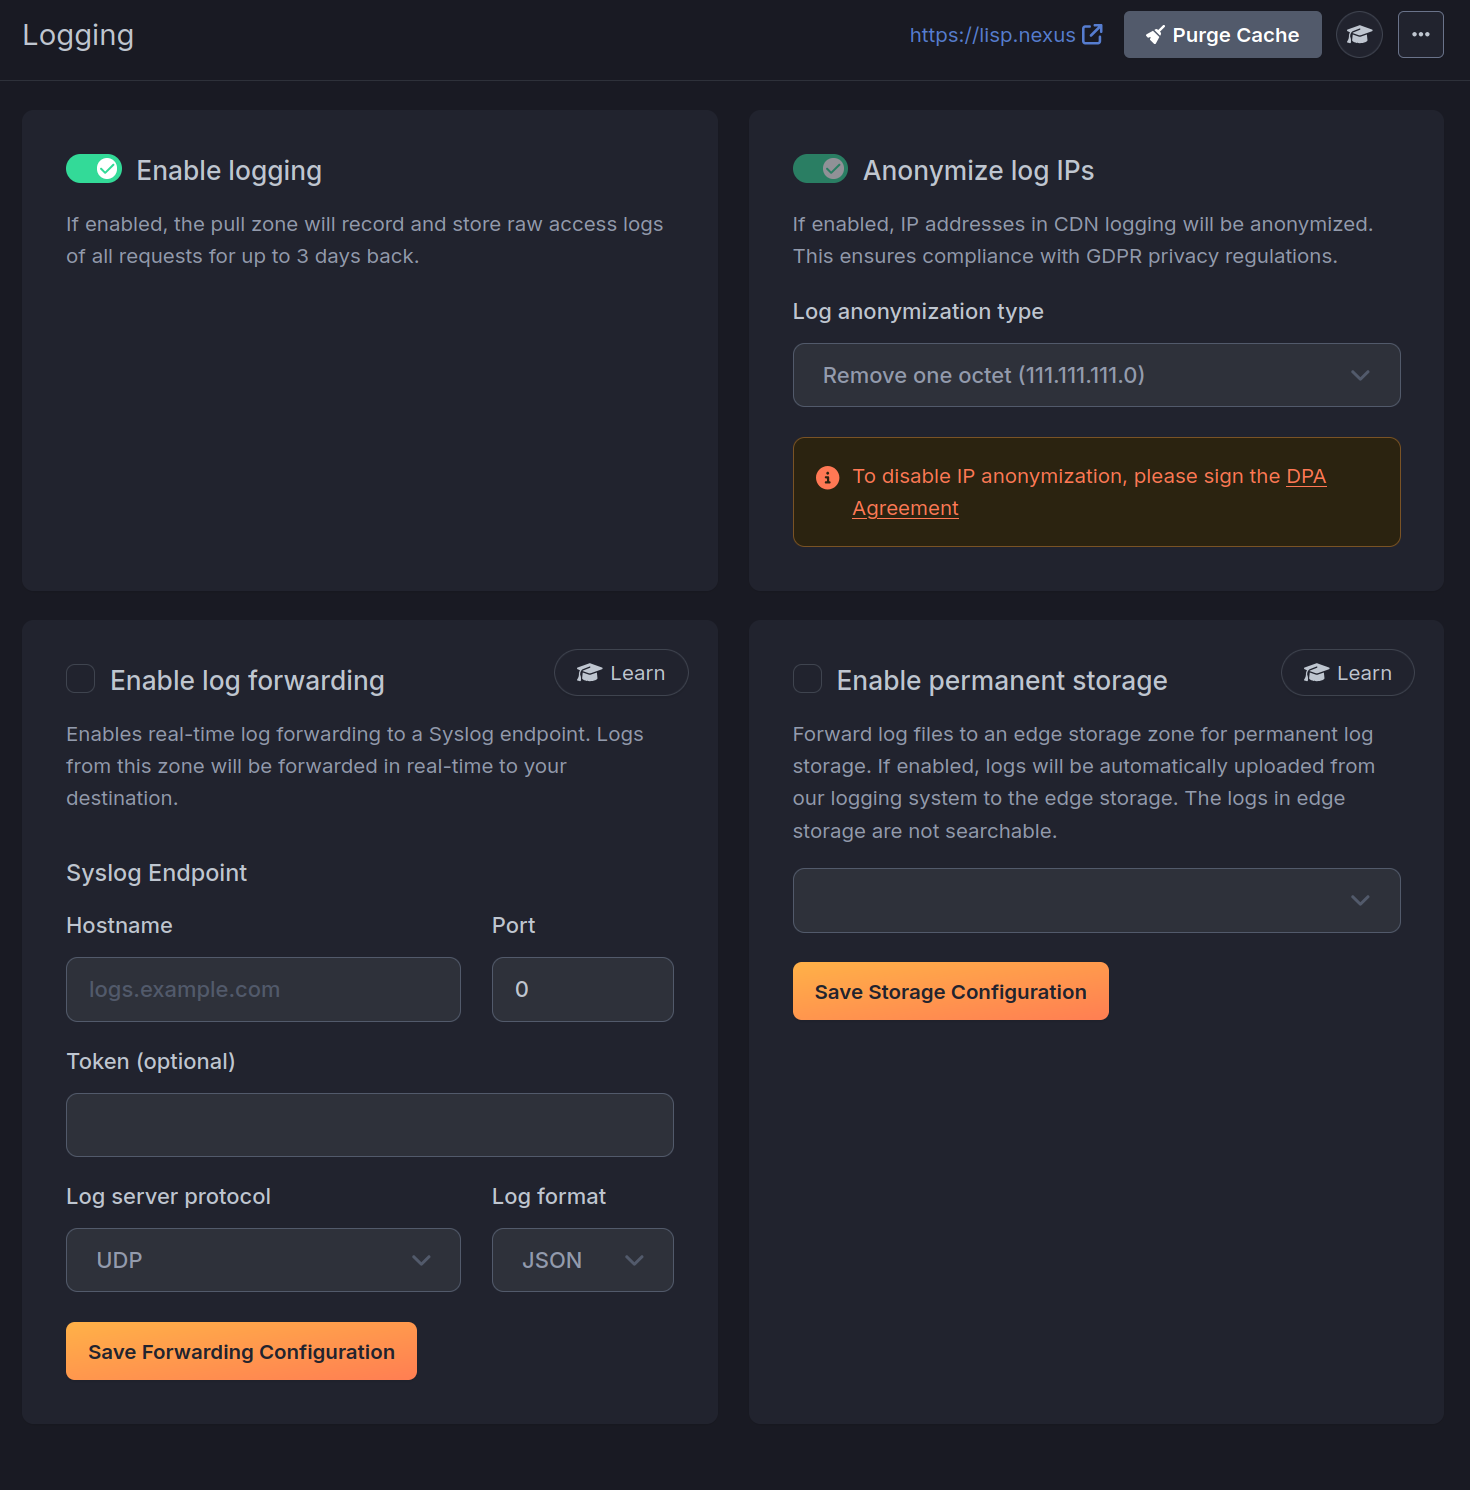Click the rocket icon on Purge Cache
Screen dimensions: 1470x1490
(1155, 35)
